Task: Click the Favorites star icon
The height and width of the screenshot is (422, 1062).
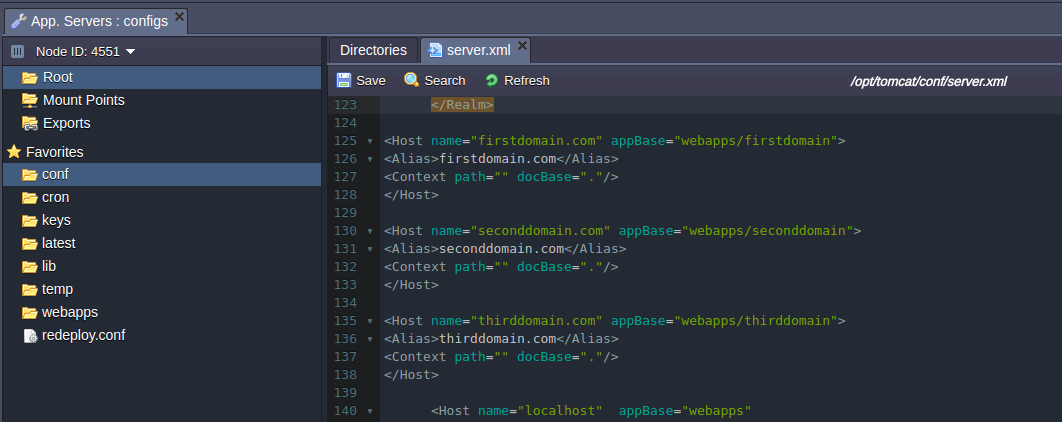Action: click(x=14, y=152)
